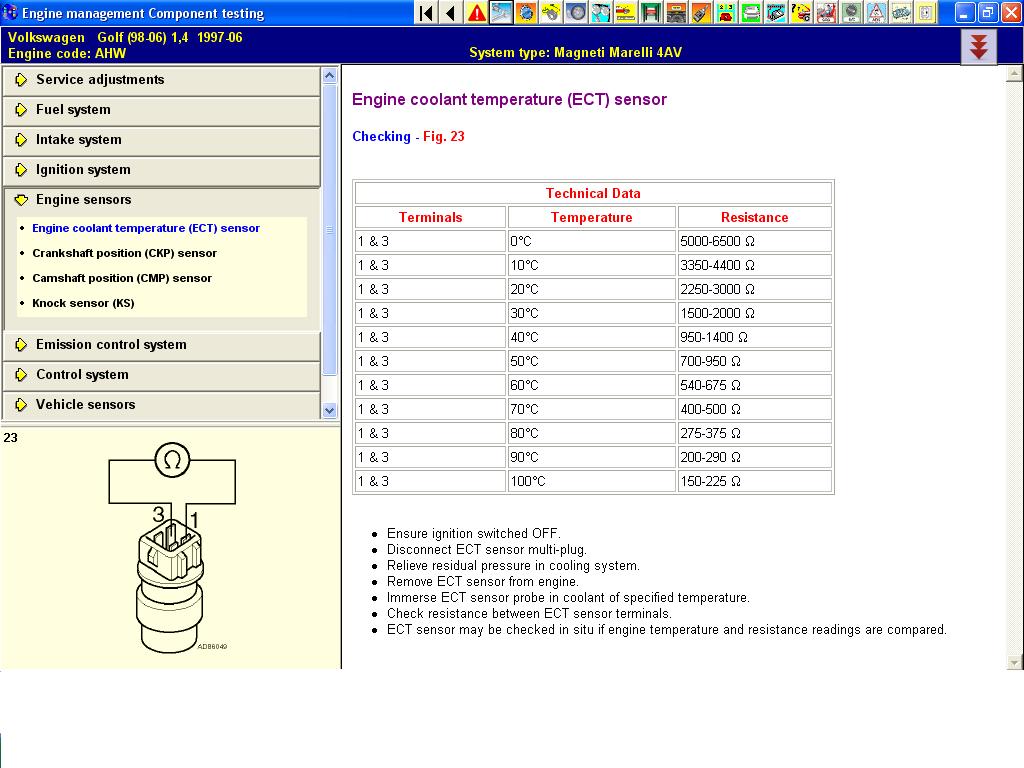The image size is (1024, 768).
Task: Click the 400-500 Ω resistance cell
Action: (x=754, y=409)
